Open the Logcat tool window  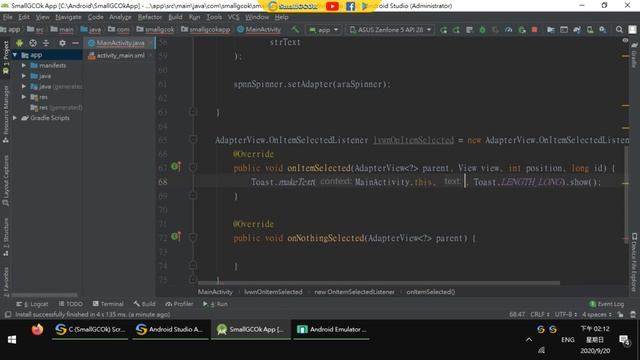(32, 304)
